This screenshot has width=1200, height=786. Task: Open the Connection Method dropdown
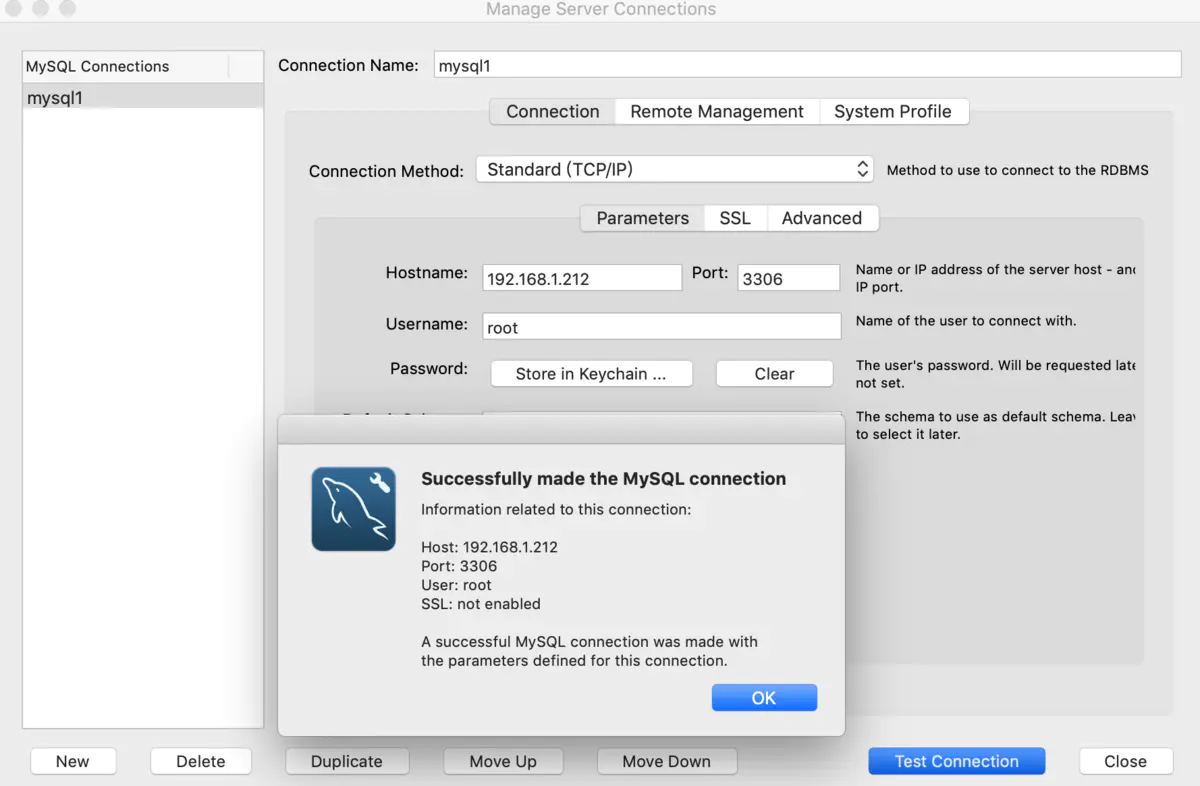(674, 169)
